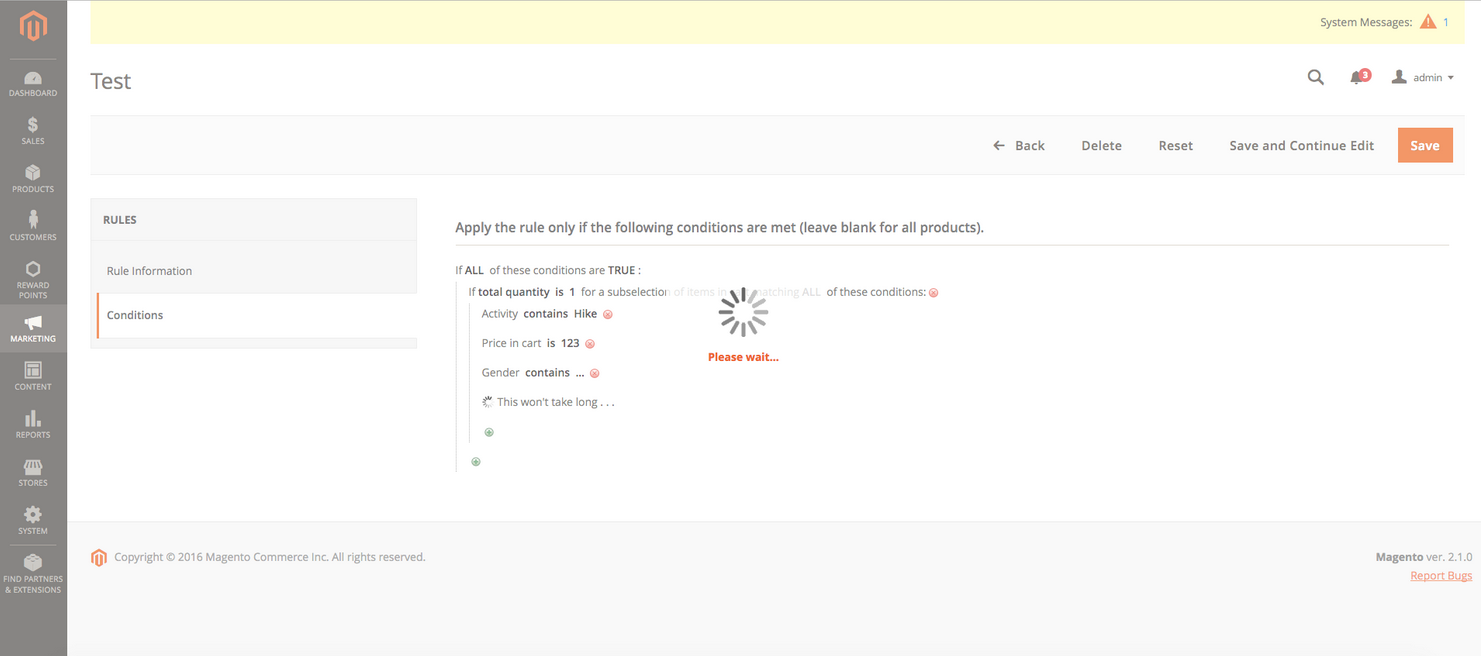The image size is (1481, 656).
Task: Save the Test rule
Action: click(1425, 144)
